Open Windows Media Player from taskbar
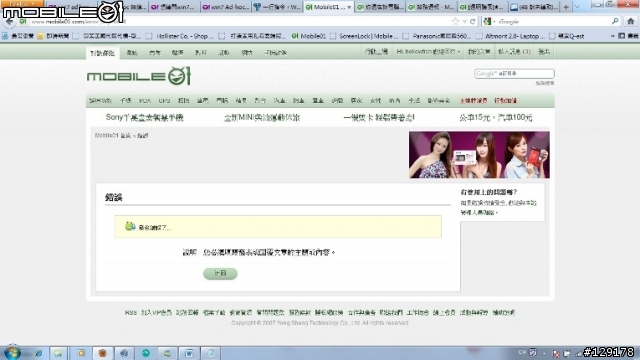The width and height of the screenshot is (640, 360). 81,353
